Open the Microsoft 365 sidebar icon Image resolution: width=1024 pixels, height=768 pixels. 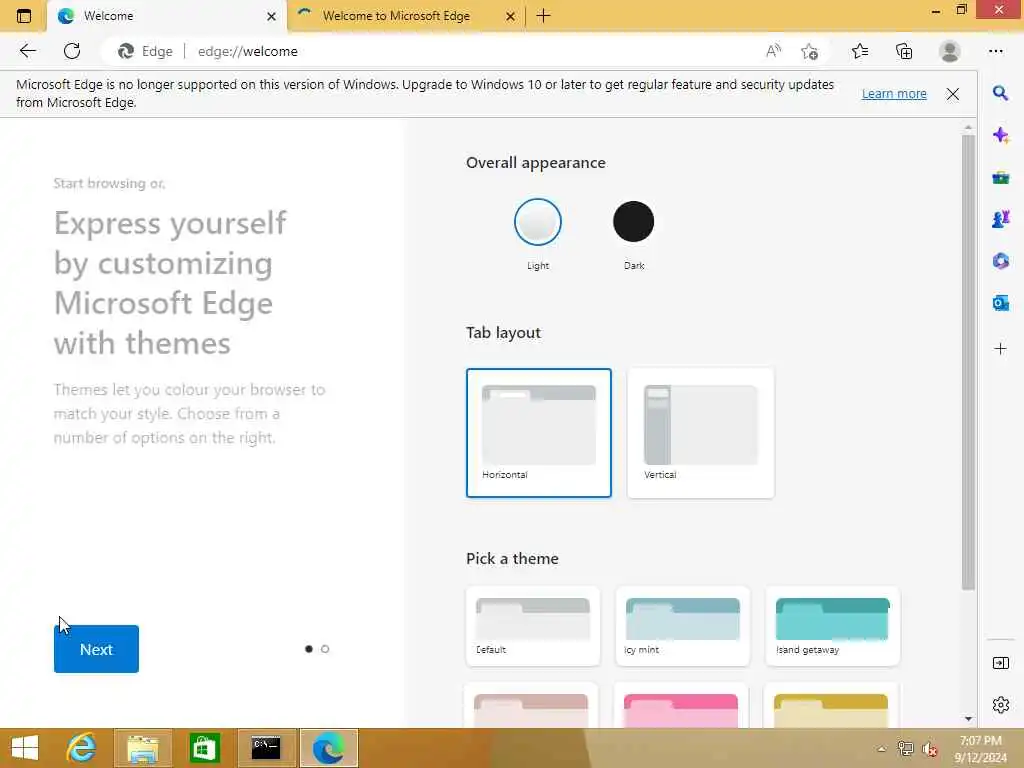1000,261
